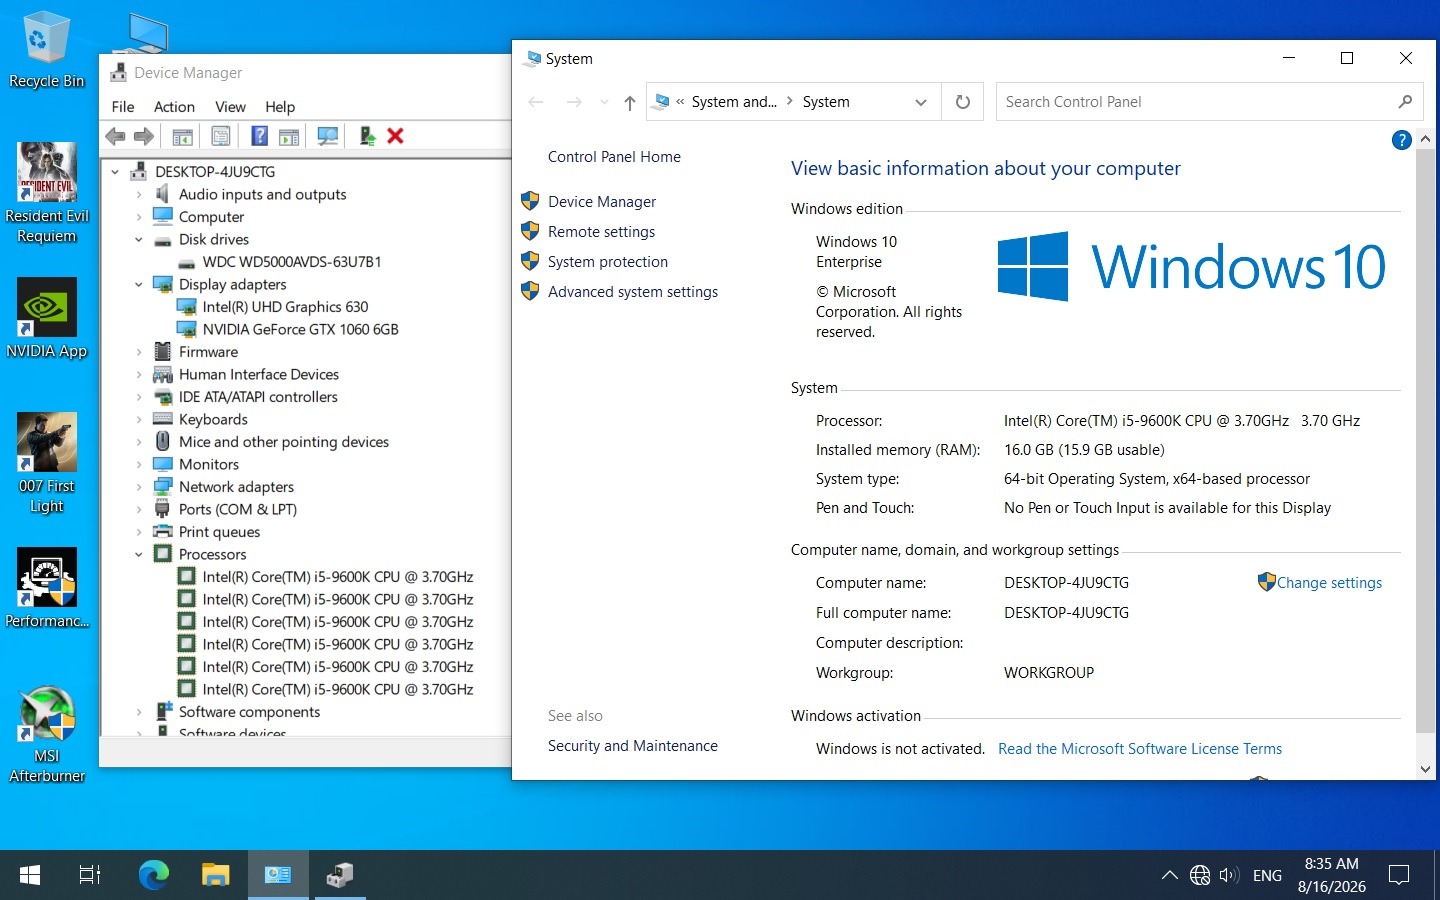This screenshot has width=1440, height=900.
Task: Click the blue Help question-mark toolbar icon
Action: coord(259,136)
